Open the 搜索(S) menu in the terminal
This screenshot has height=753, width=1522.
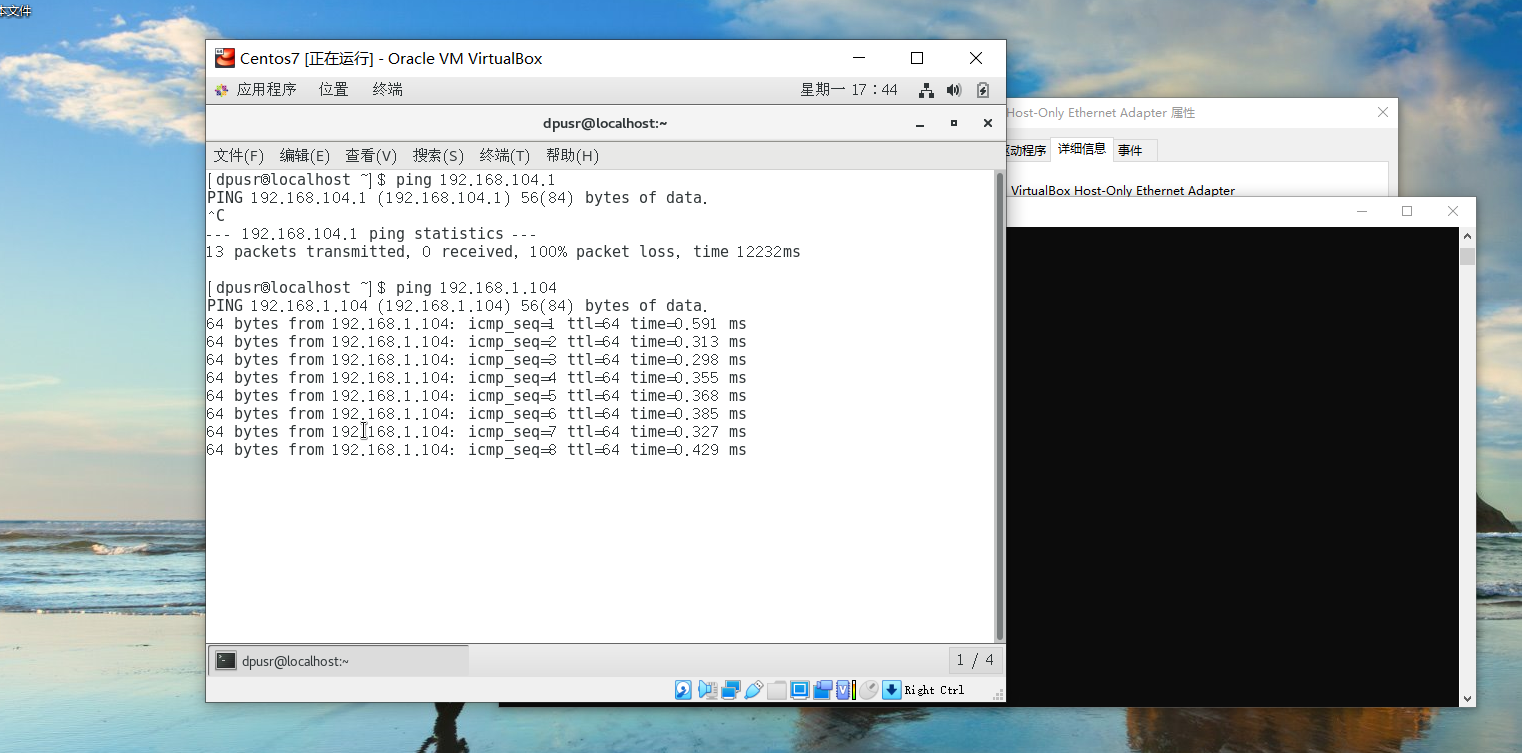pyautogui.click(x=439, y=156)
